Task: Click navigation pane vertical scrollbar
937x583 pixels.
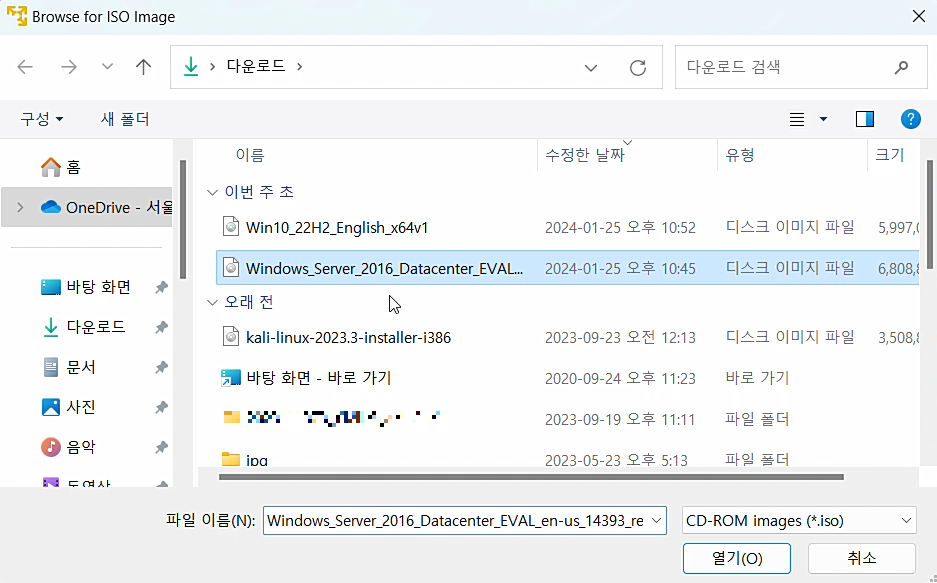Action: (183, 220)
